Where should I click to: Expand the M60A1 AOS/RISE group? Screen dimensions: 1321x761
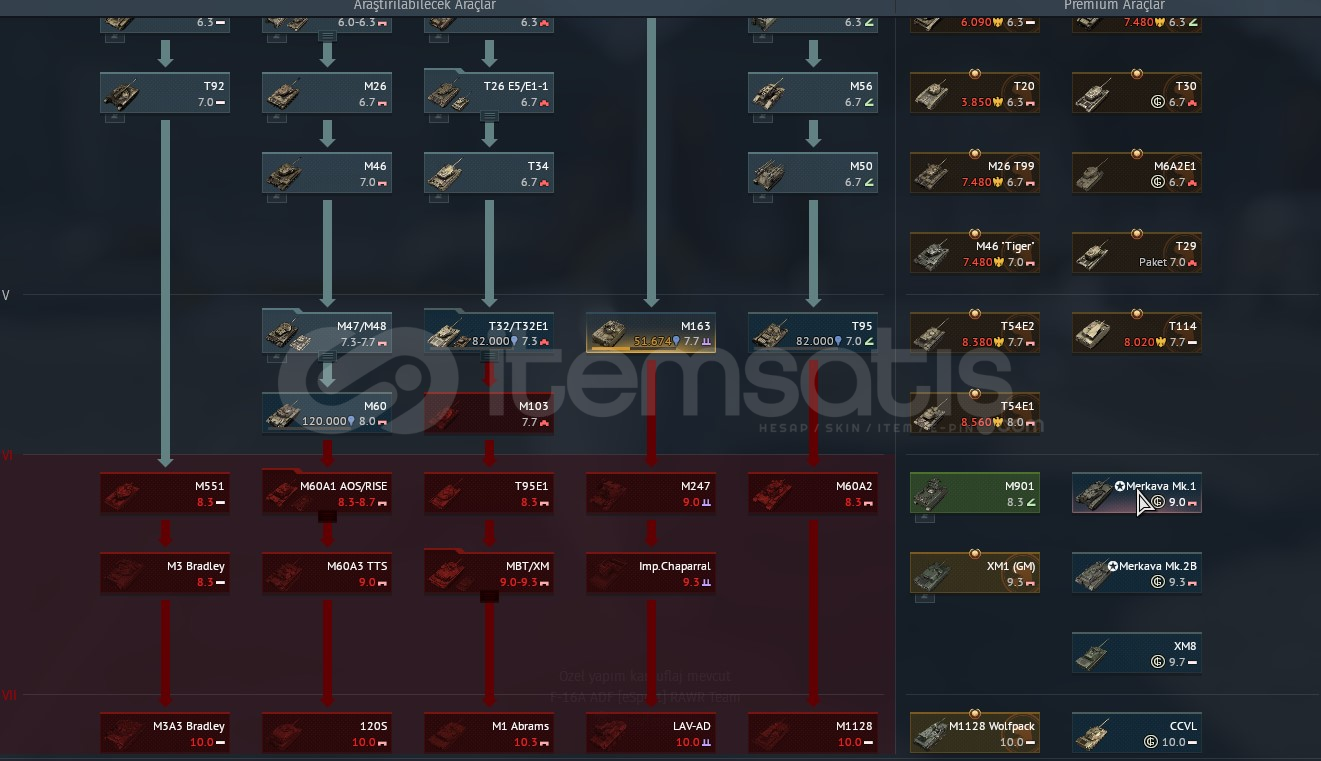coord(327,516)
